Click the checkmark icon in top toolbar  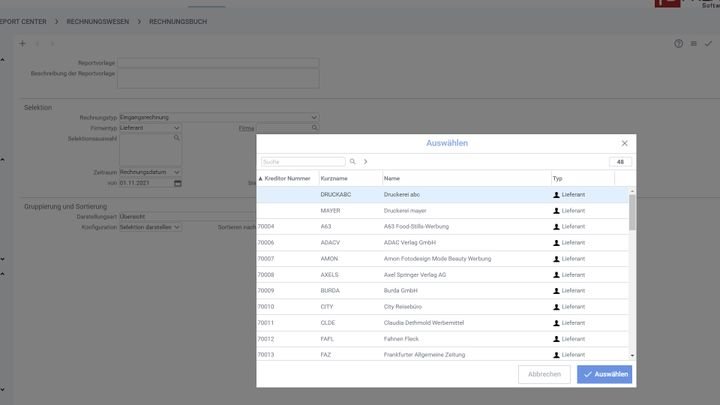click(707, 43)
